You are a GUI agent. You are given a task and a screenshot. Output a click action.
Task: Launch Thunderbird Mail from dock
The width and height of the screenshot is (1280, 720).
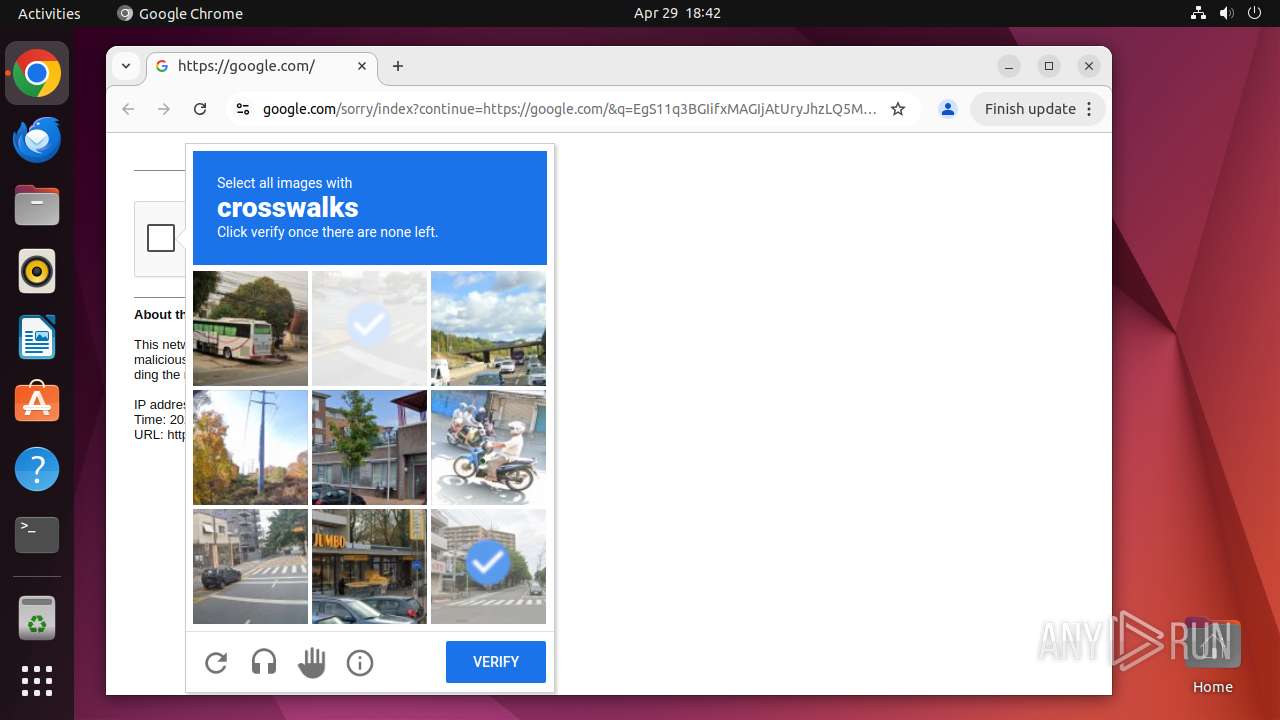click(37, 139)
